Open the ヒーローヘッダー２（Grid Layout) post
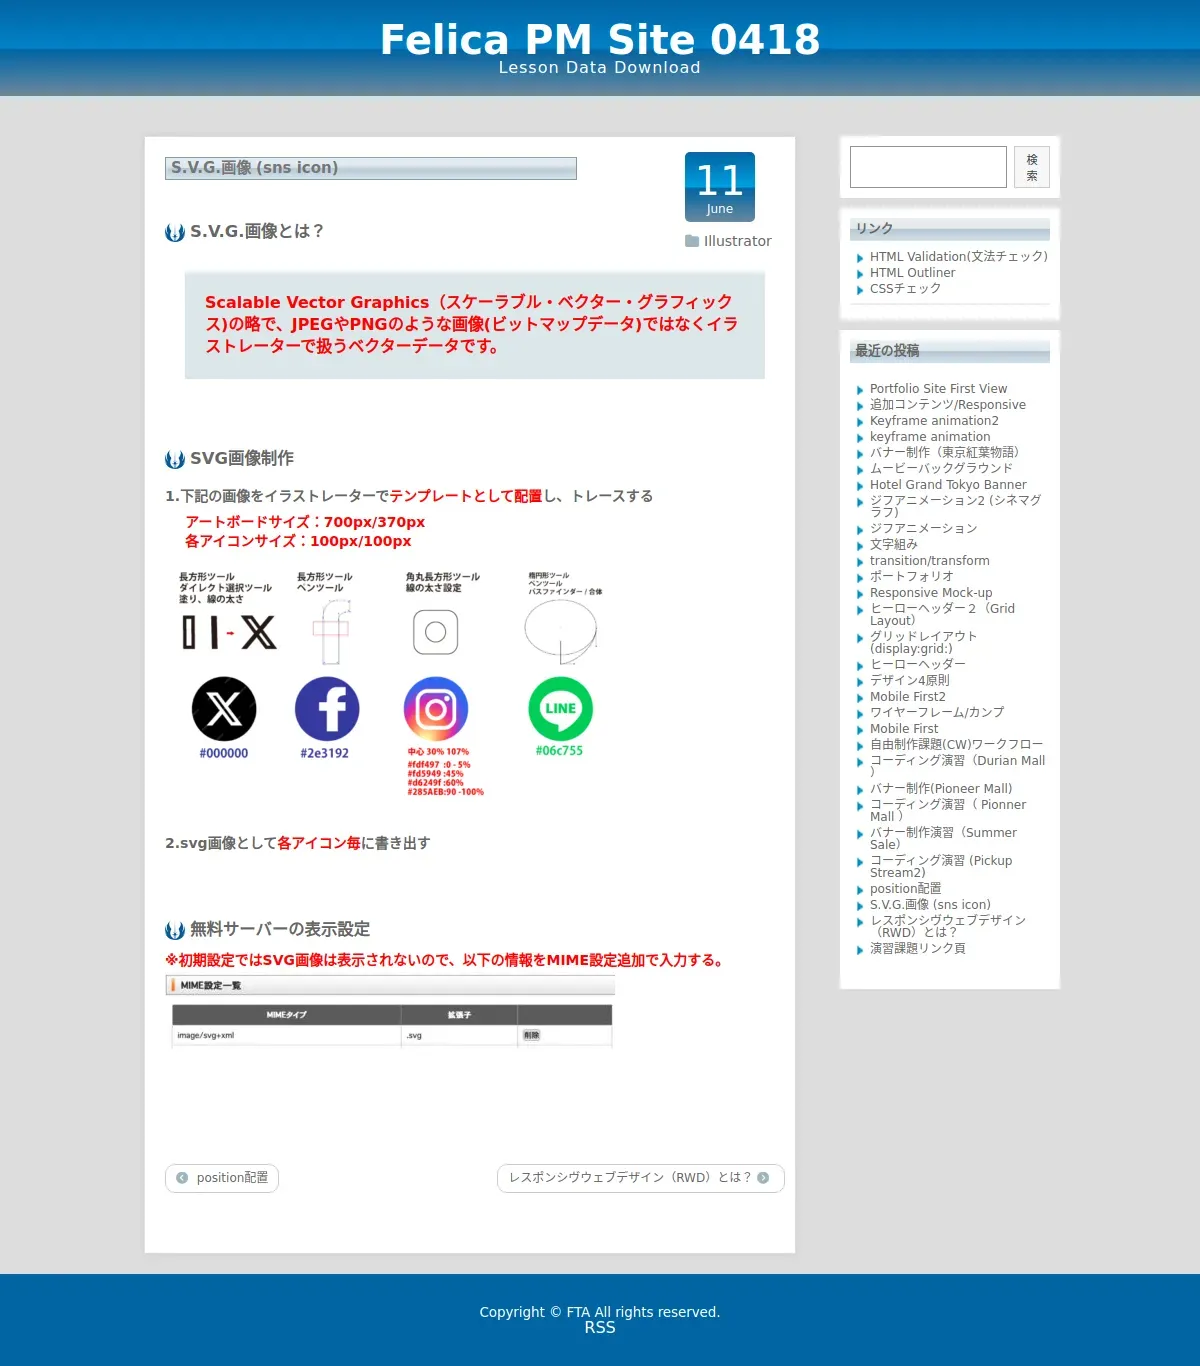The height and width of the screenshot is (1366, 1200). [x=942, y=614]
